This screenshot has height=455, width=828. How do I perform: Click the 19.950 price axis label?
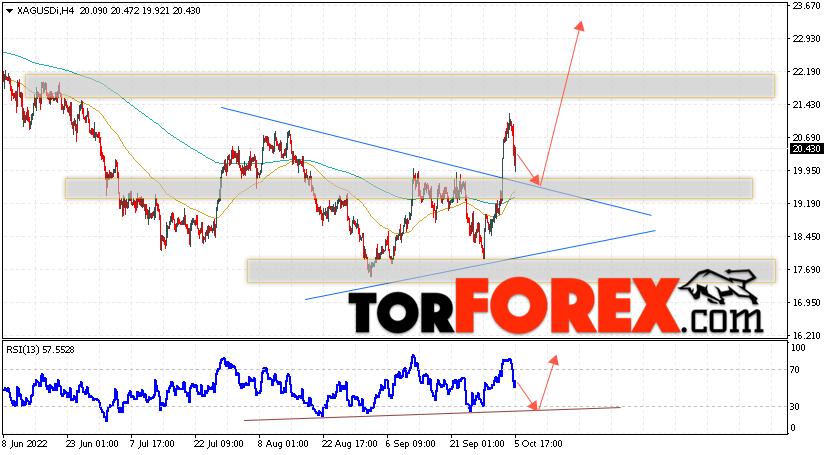tap(806, 170)
